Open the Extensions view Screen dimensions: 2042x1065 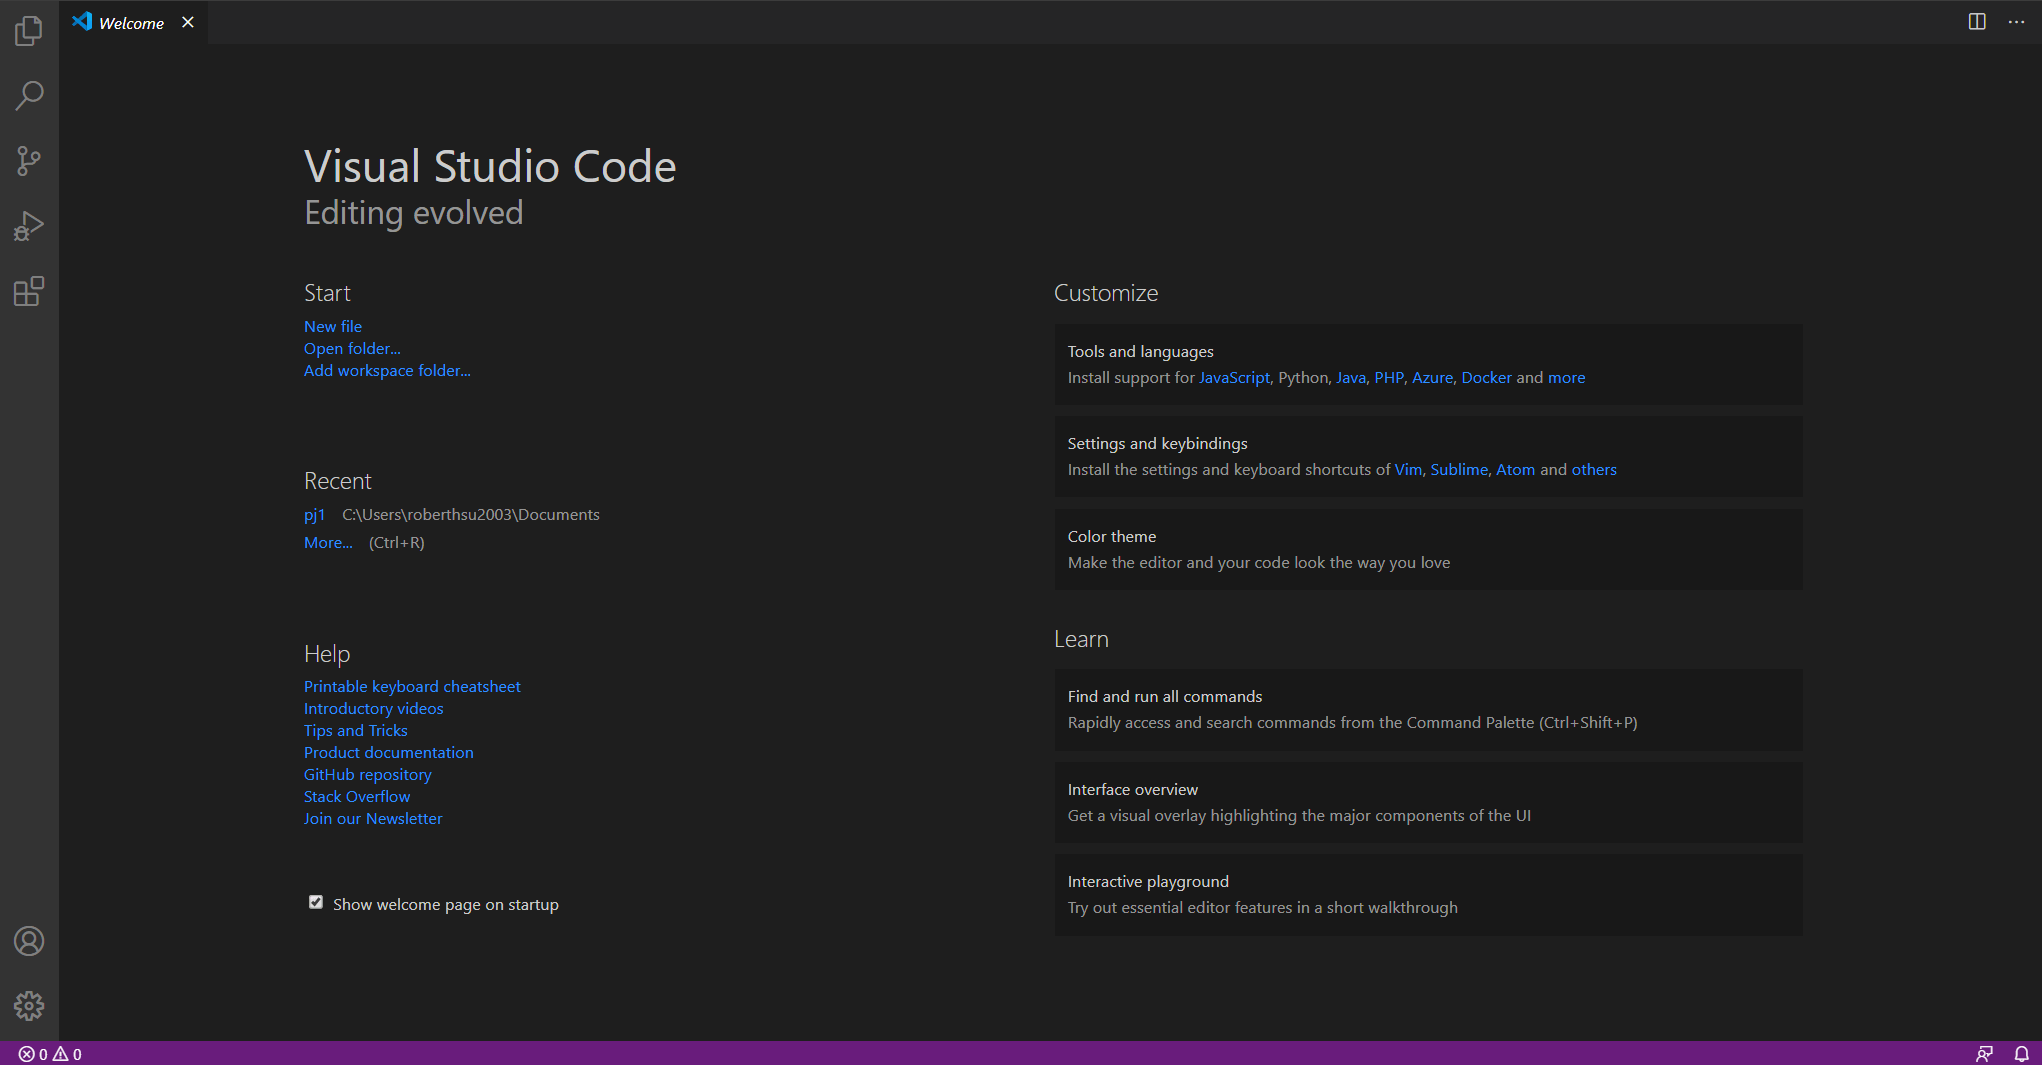click(x=29, y=291)
